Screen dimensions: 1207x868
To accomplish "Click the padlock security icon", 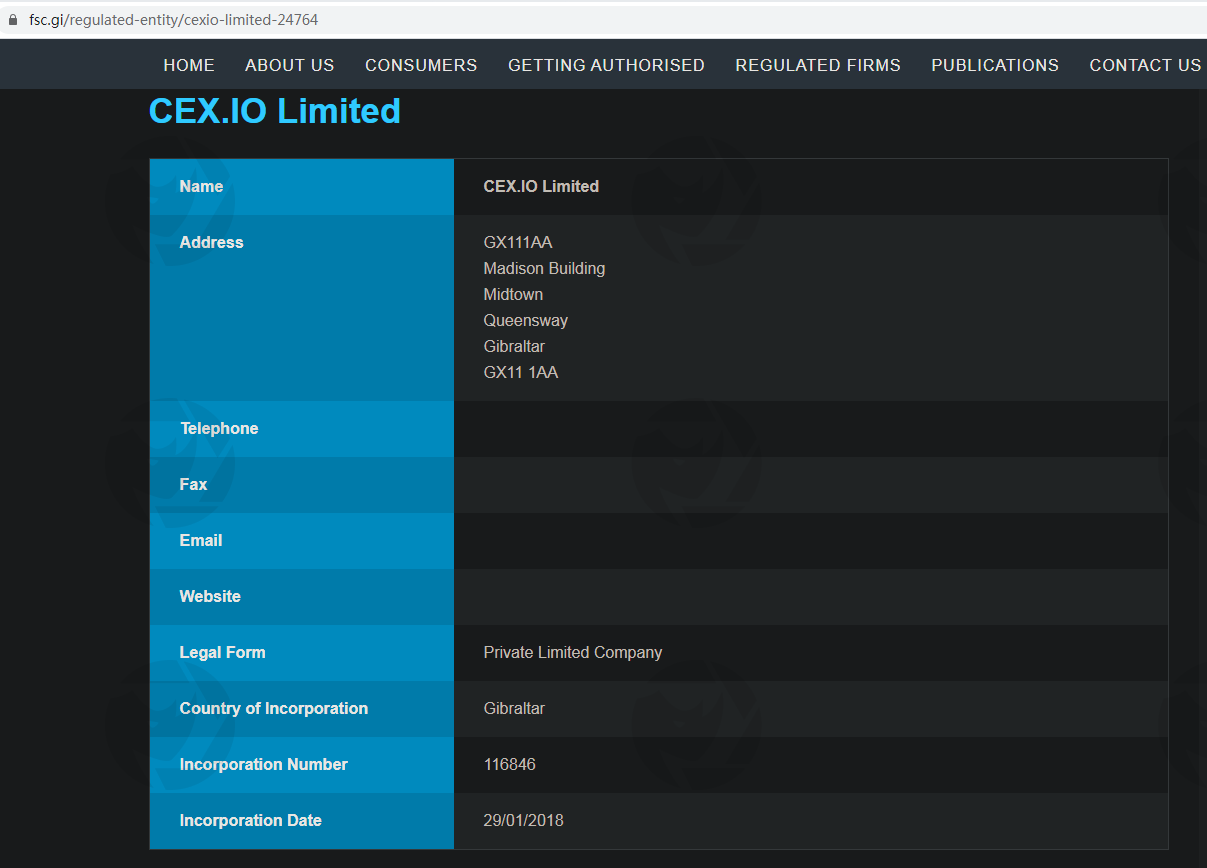I will (x=12, y=18).
